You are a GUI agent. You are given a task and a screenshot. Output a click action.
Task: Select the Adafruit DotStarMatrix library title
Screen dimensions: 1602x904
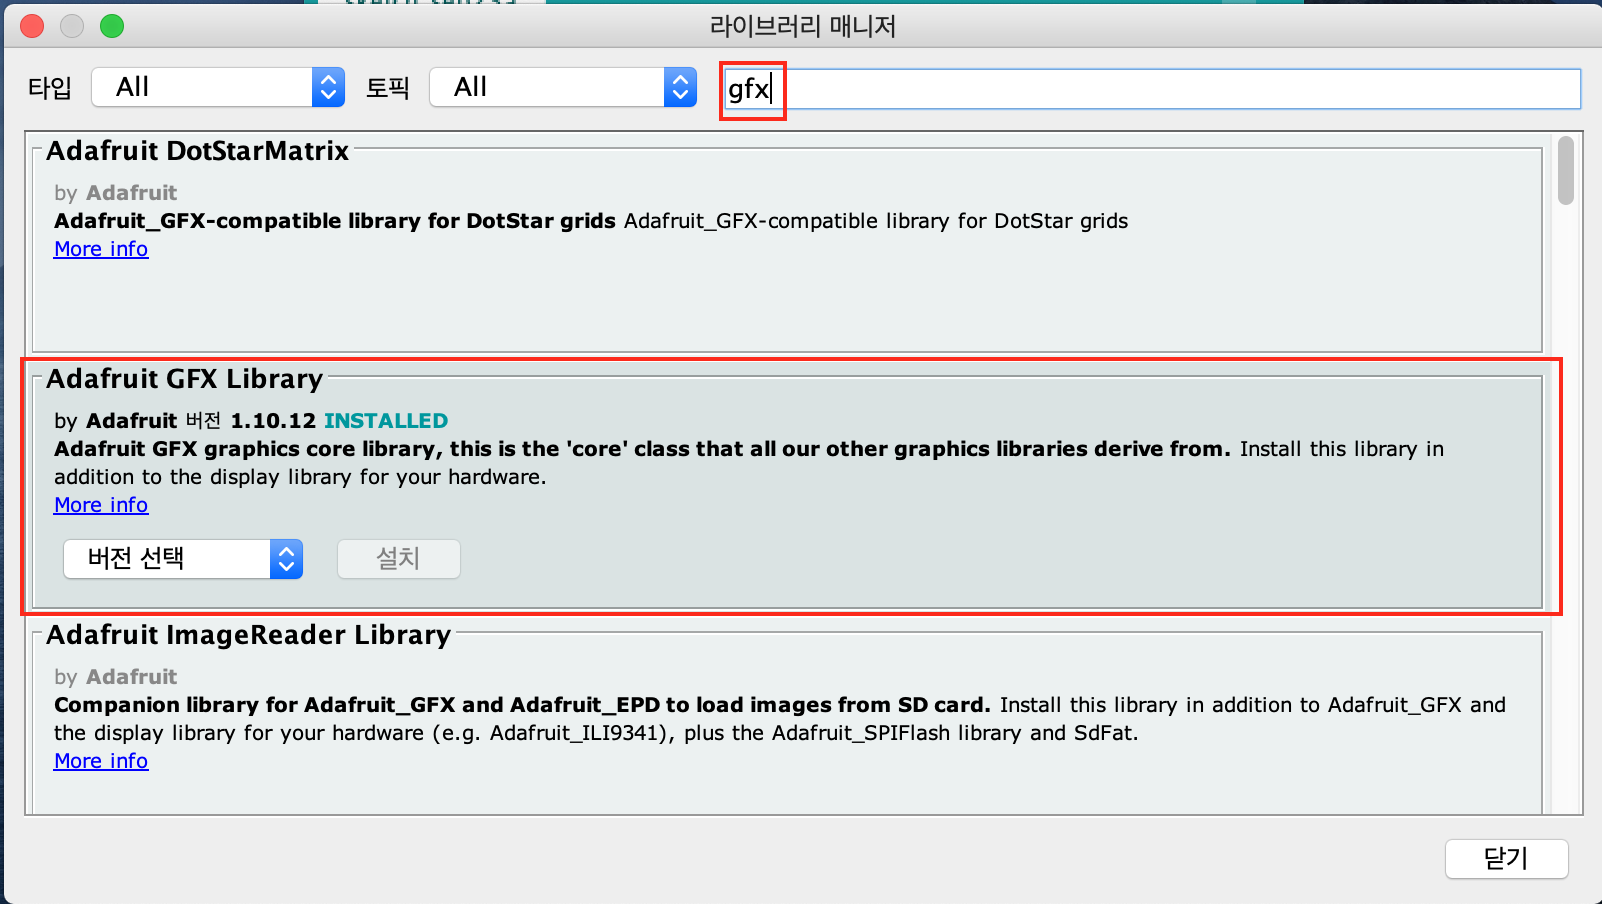point(198,151)
